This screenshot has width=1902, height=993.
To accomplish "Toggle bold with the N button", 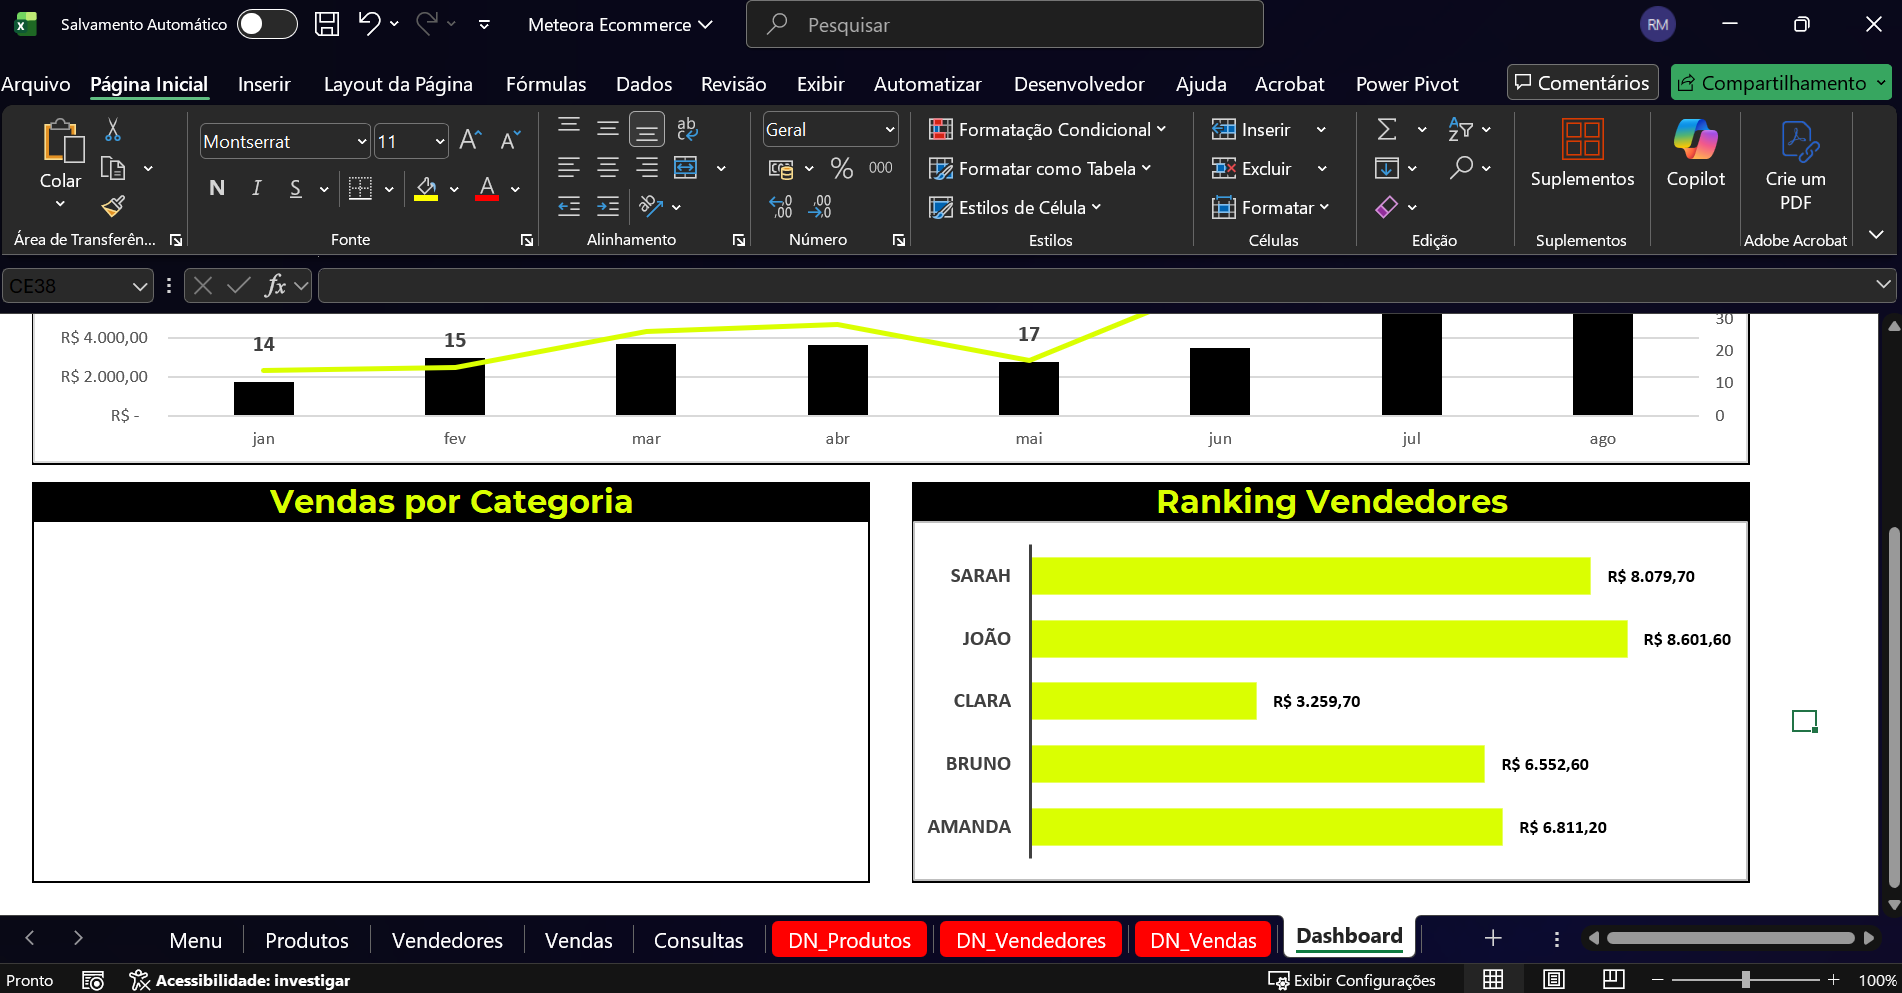I will [217, 188].
